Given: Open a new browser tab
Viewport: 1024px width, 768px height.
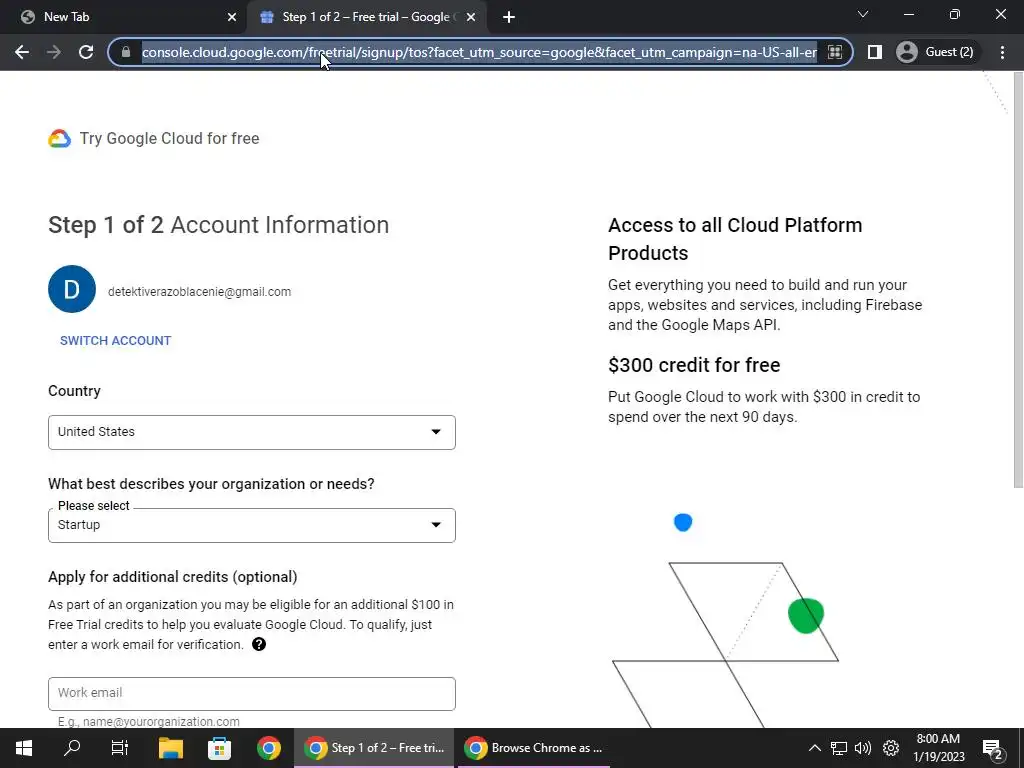Looking at the screenshot, I should 509,17.
